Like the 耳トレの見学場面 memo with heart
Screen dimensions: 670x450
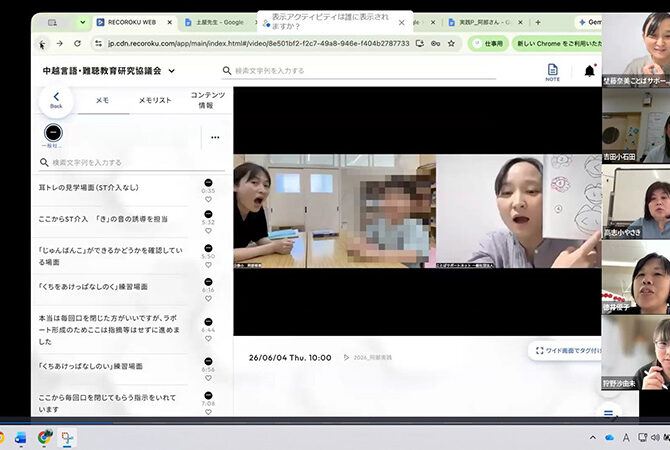click(208, 200)
